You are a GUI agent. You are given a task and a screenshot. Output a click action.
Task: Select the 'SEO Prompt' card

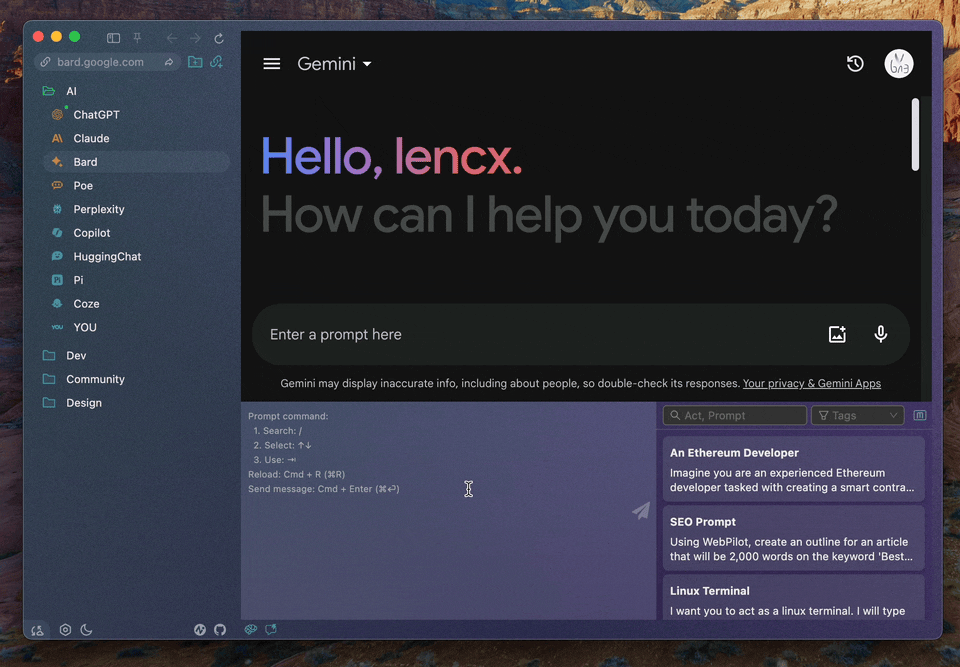[x=793, y=538]
